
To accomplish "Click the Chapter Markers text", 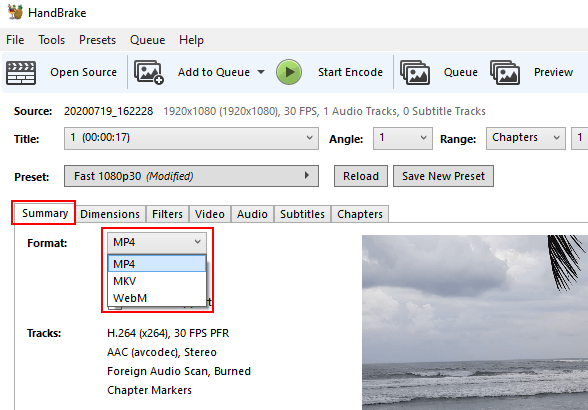I will pos(149,390).
